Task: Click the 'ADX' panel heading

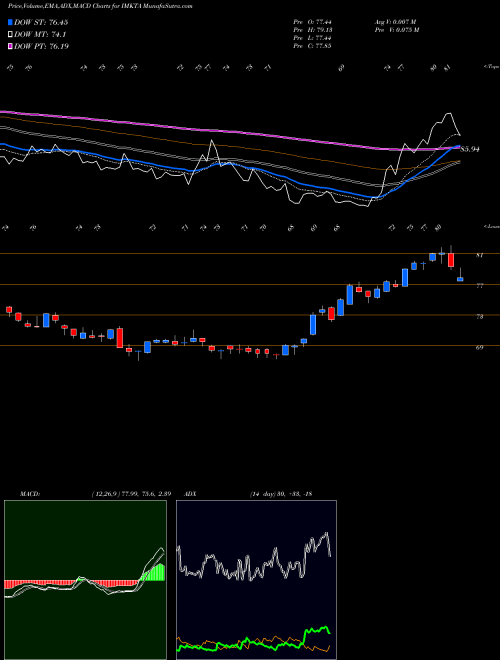Action: (x=190, y=494)
